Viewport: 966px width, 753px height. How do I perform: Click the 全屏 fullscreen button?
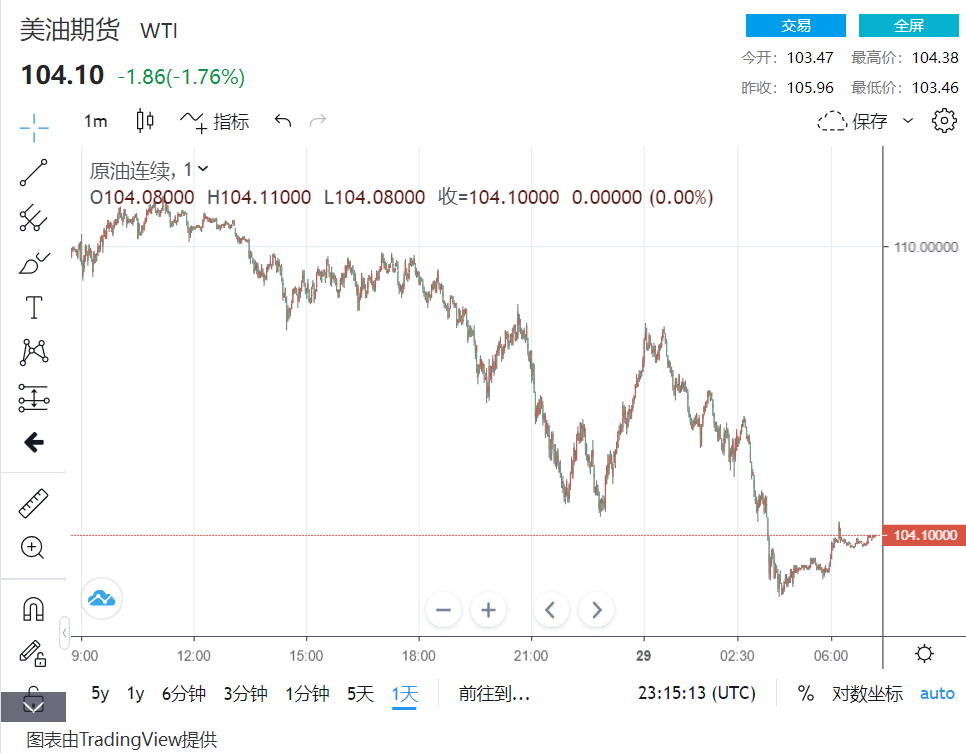pyautogui.click(x=909, y=26)
